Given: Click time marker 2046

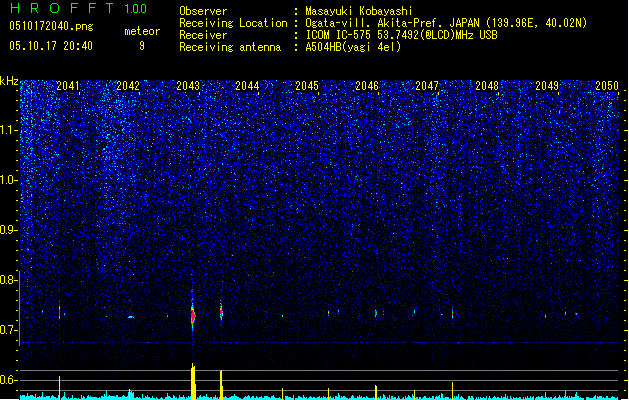Looking at the screenshot, I should point(367,86).
